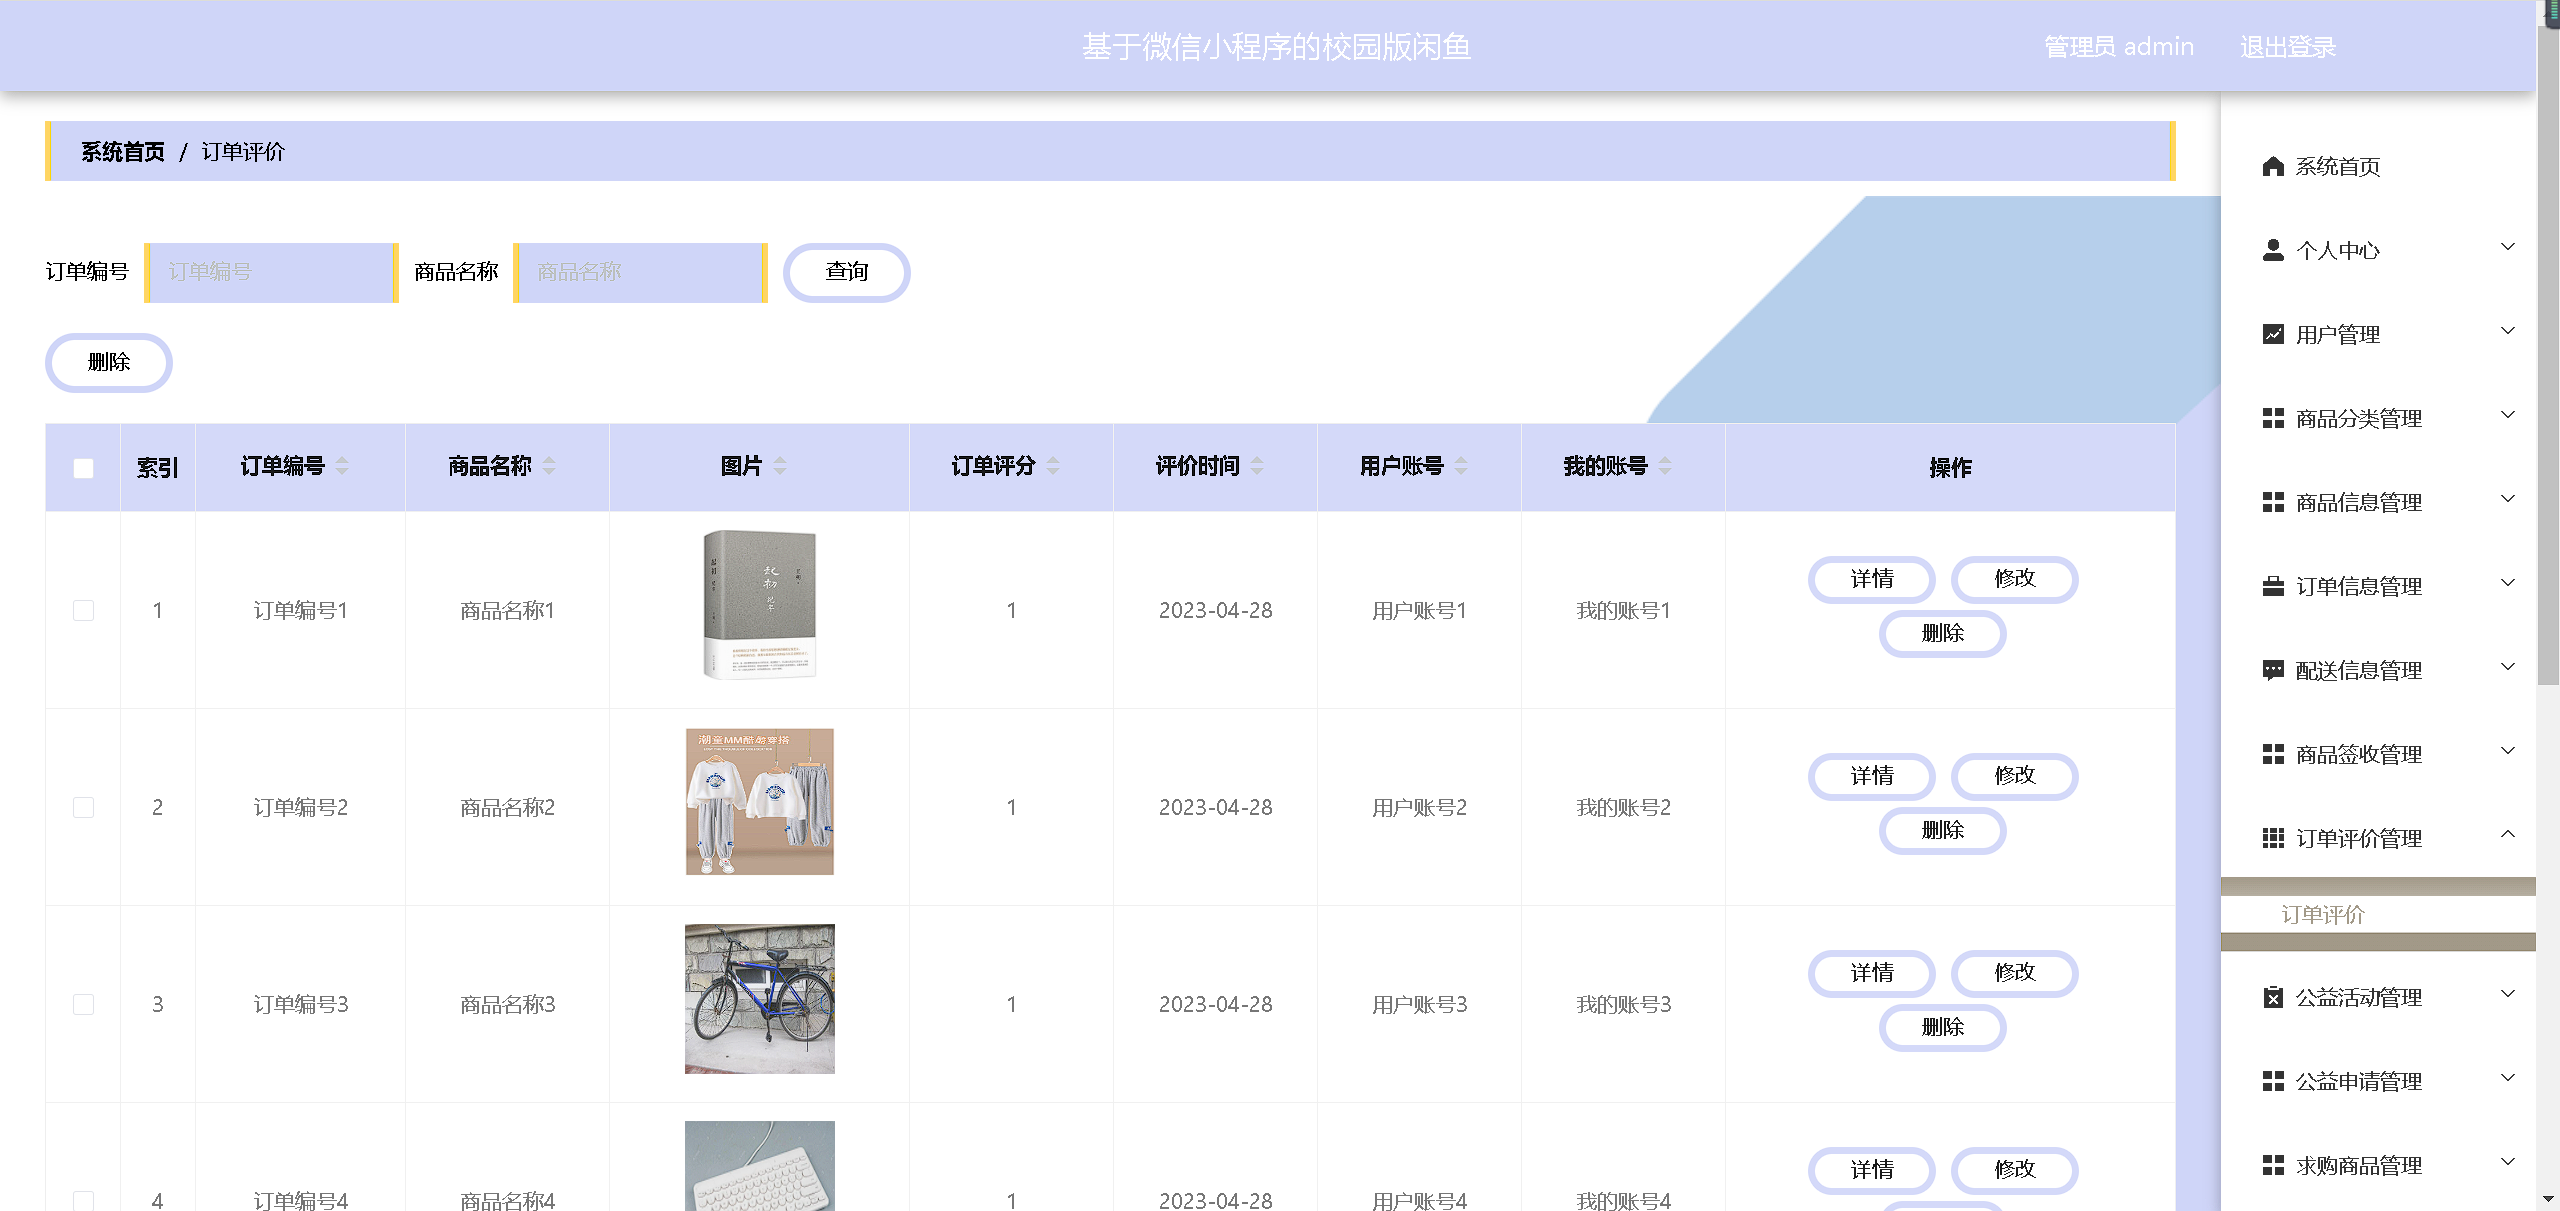Click the chat bubble icon beside 配送信息管理
The image size is (2560, 1211).
[2272, 670]
